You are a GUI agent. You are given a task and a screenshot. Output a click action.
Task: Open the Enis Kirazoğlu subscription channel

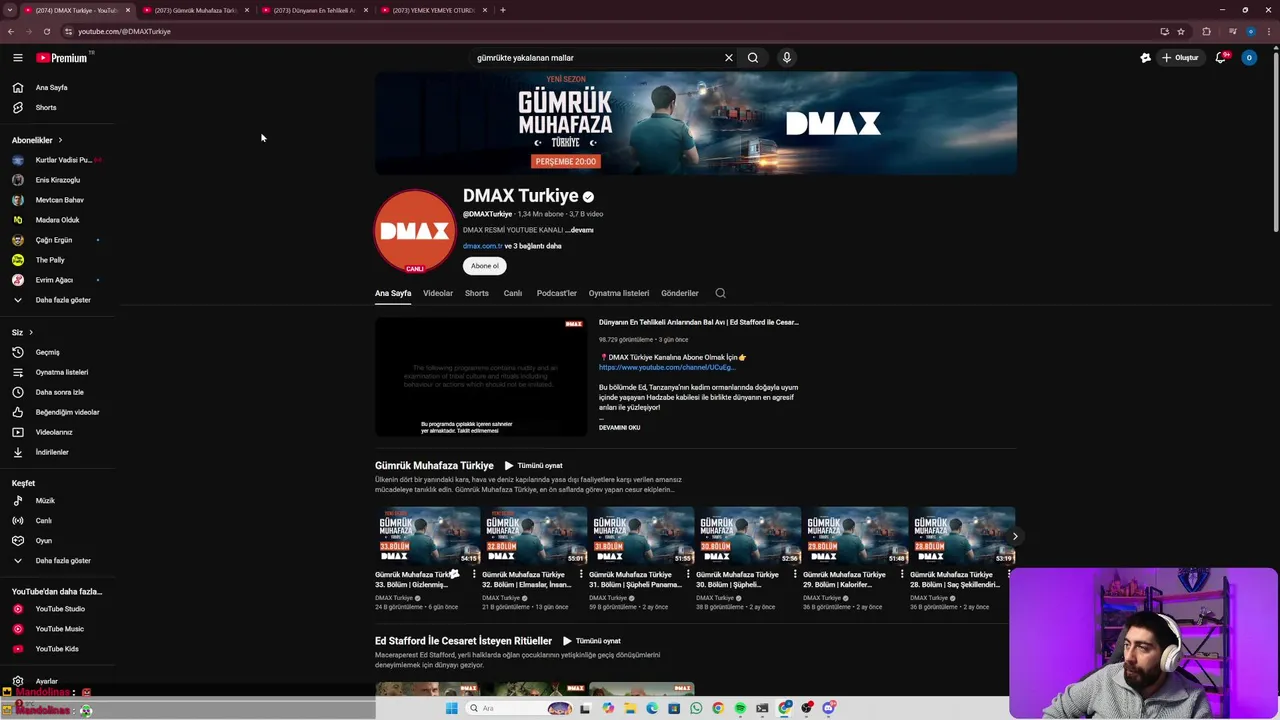[58, 180]
